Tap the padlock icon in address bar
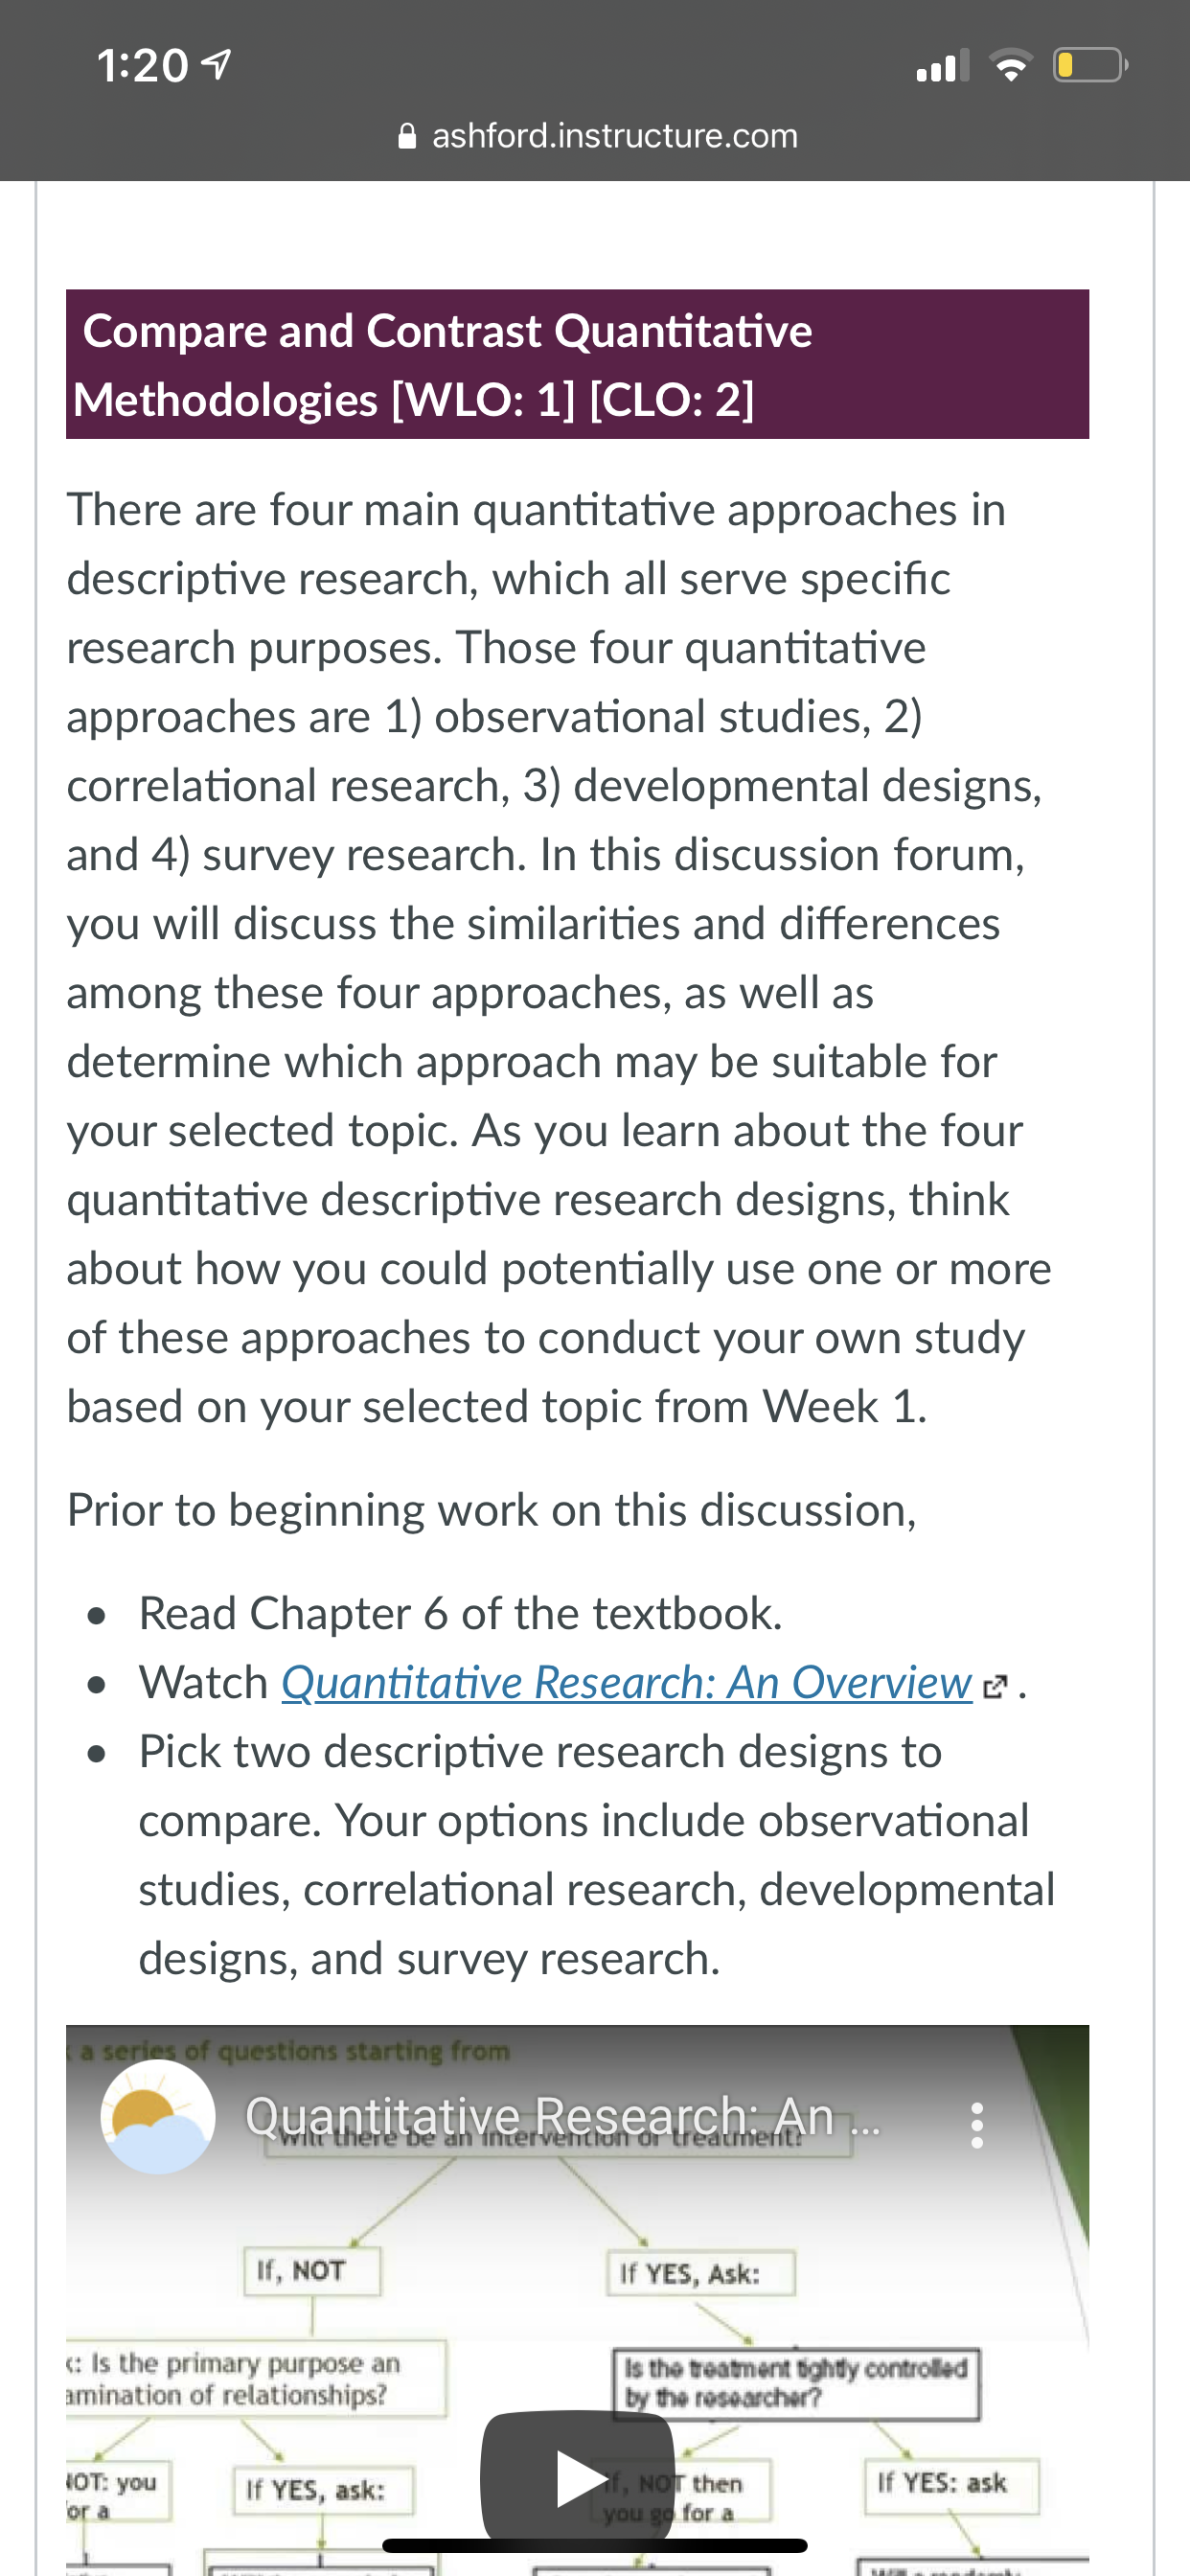The width and height of the screenshot is (1190, 2576). tap(407, 136)
